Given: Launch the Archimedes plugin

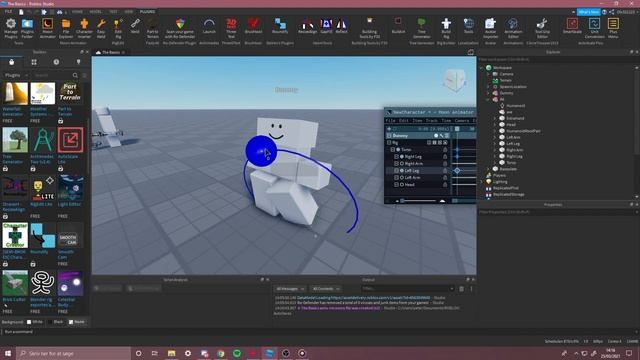Looking at the screenshot, I should [x=209, y=26].
